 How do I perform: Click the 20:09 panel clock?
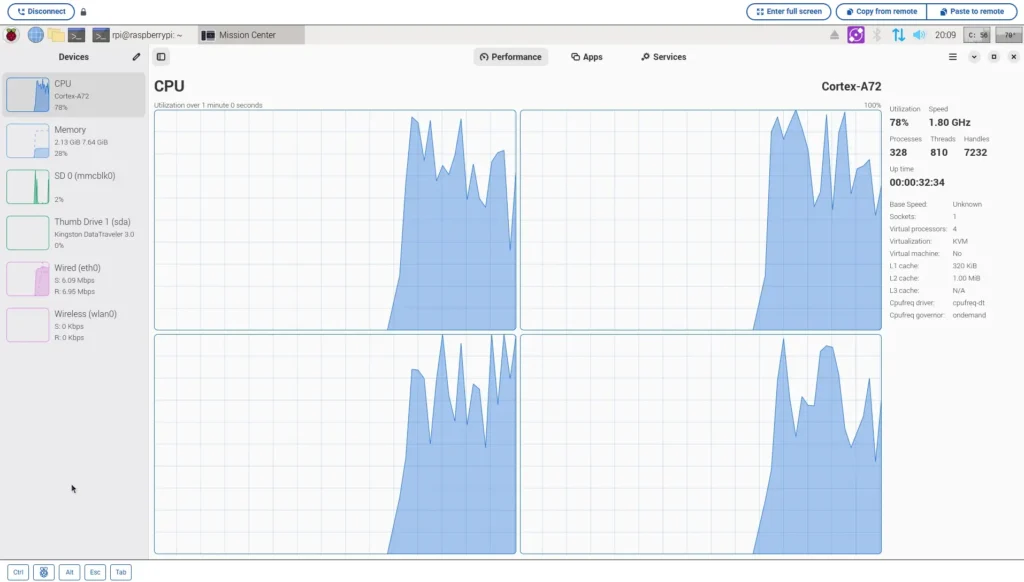(x=945, y=35)
